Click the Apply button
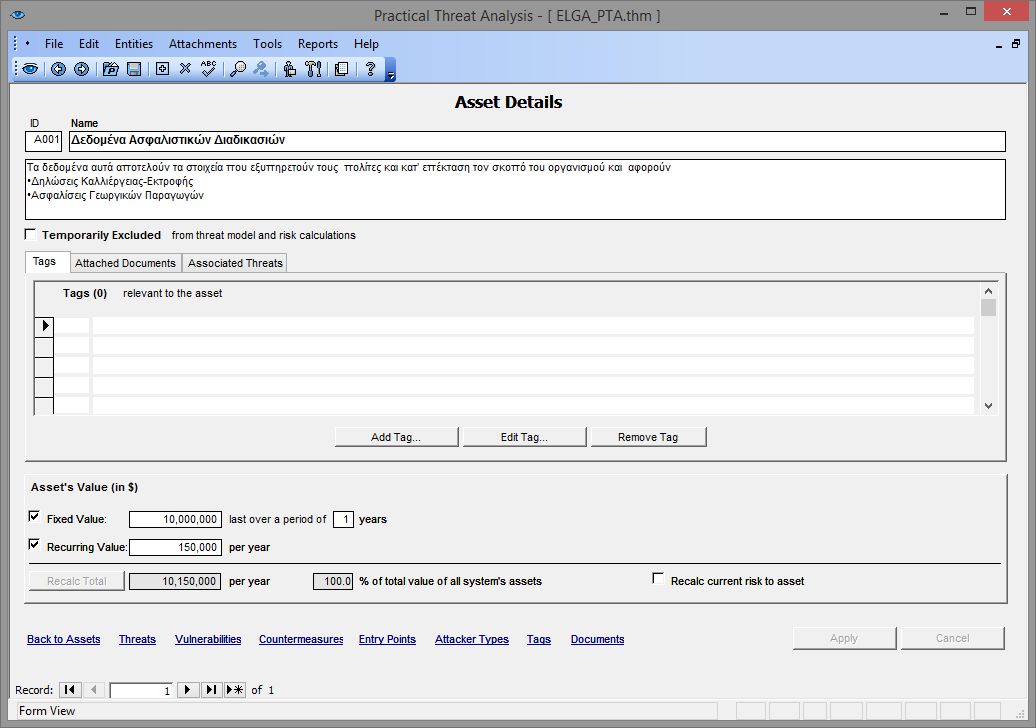This screenshot has width=1036, height=728. point(844,638)
